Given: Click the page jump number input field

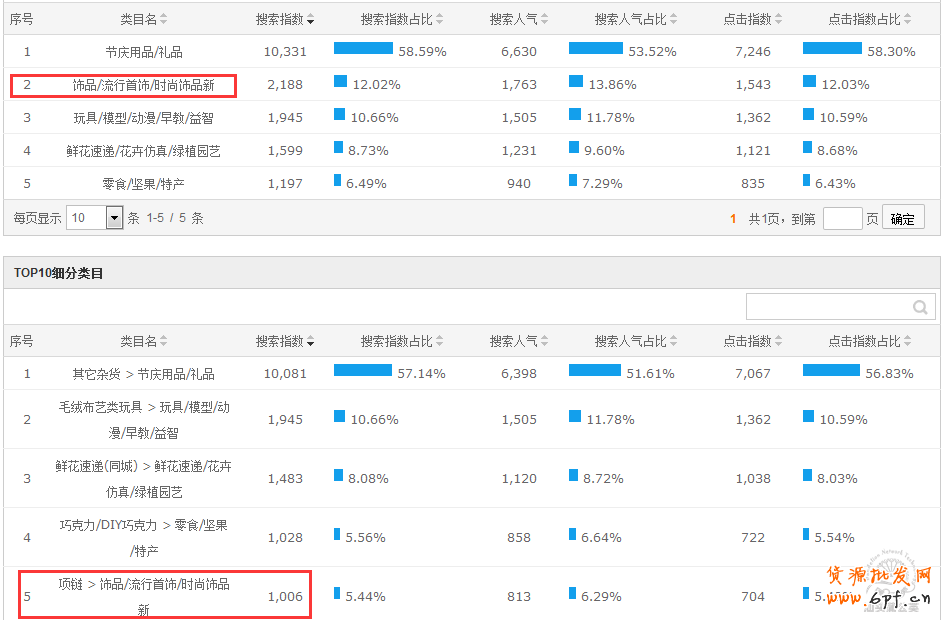Looking at the screenshot, I should tap(842, 219).
